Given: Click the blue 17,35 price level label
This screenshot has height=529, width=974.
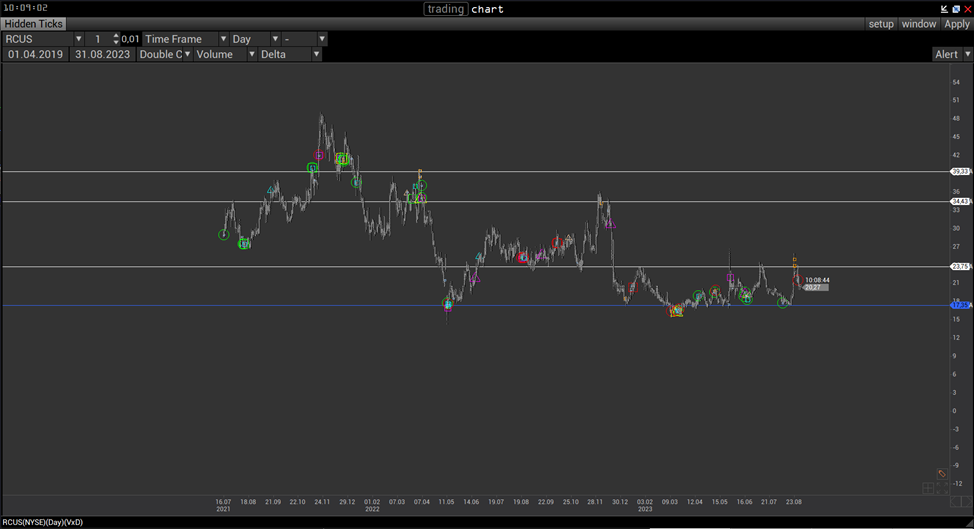Looking at the screenshot, I should (960, 305).
